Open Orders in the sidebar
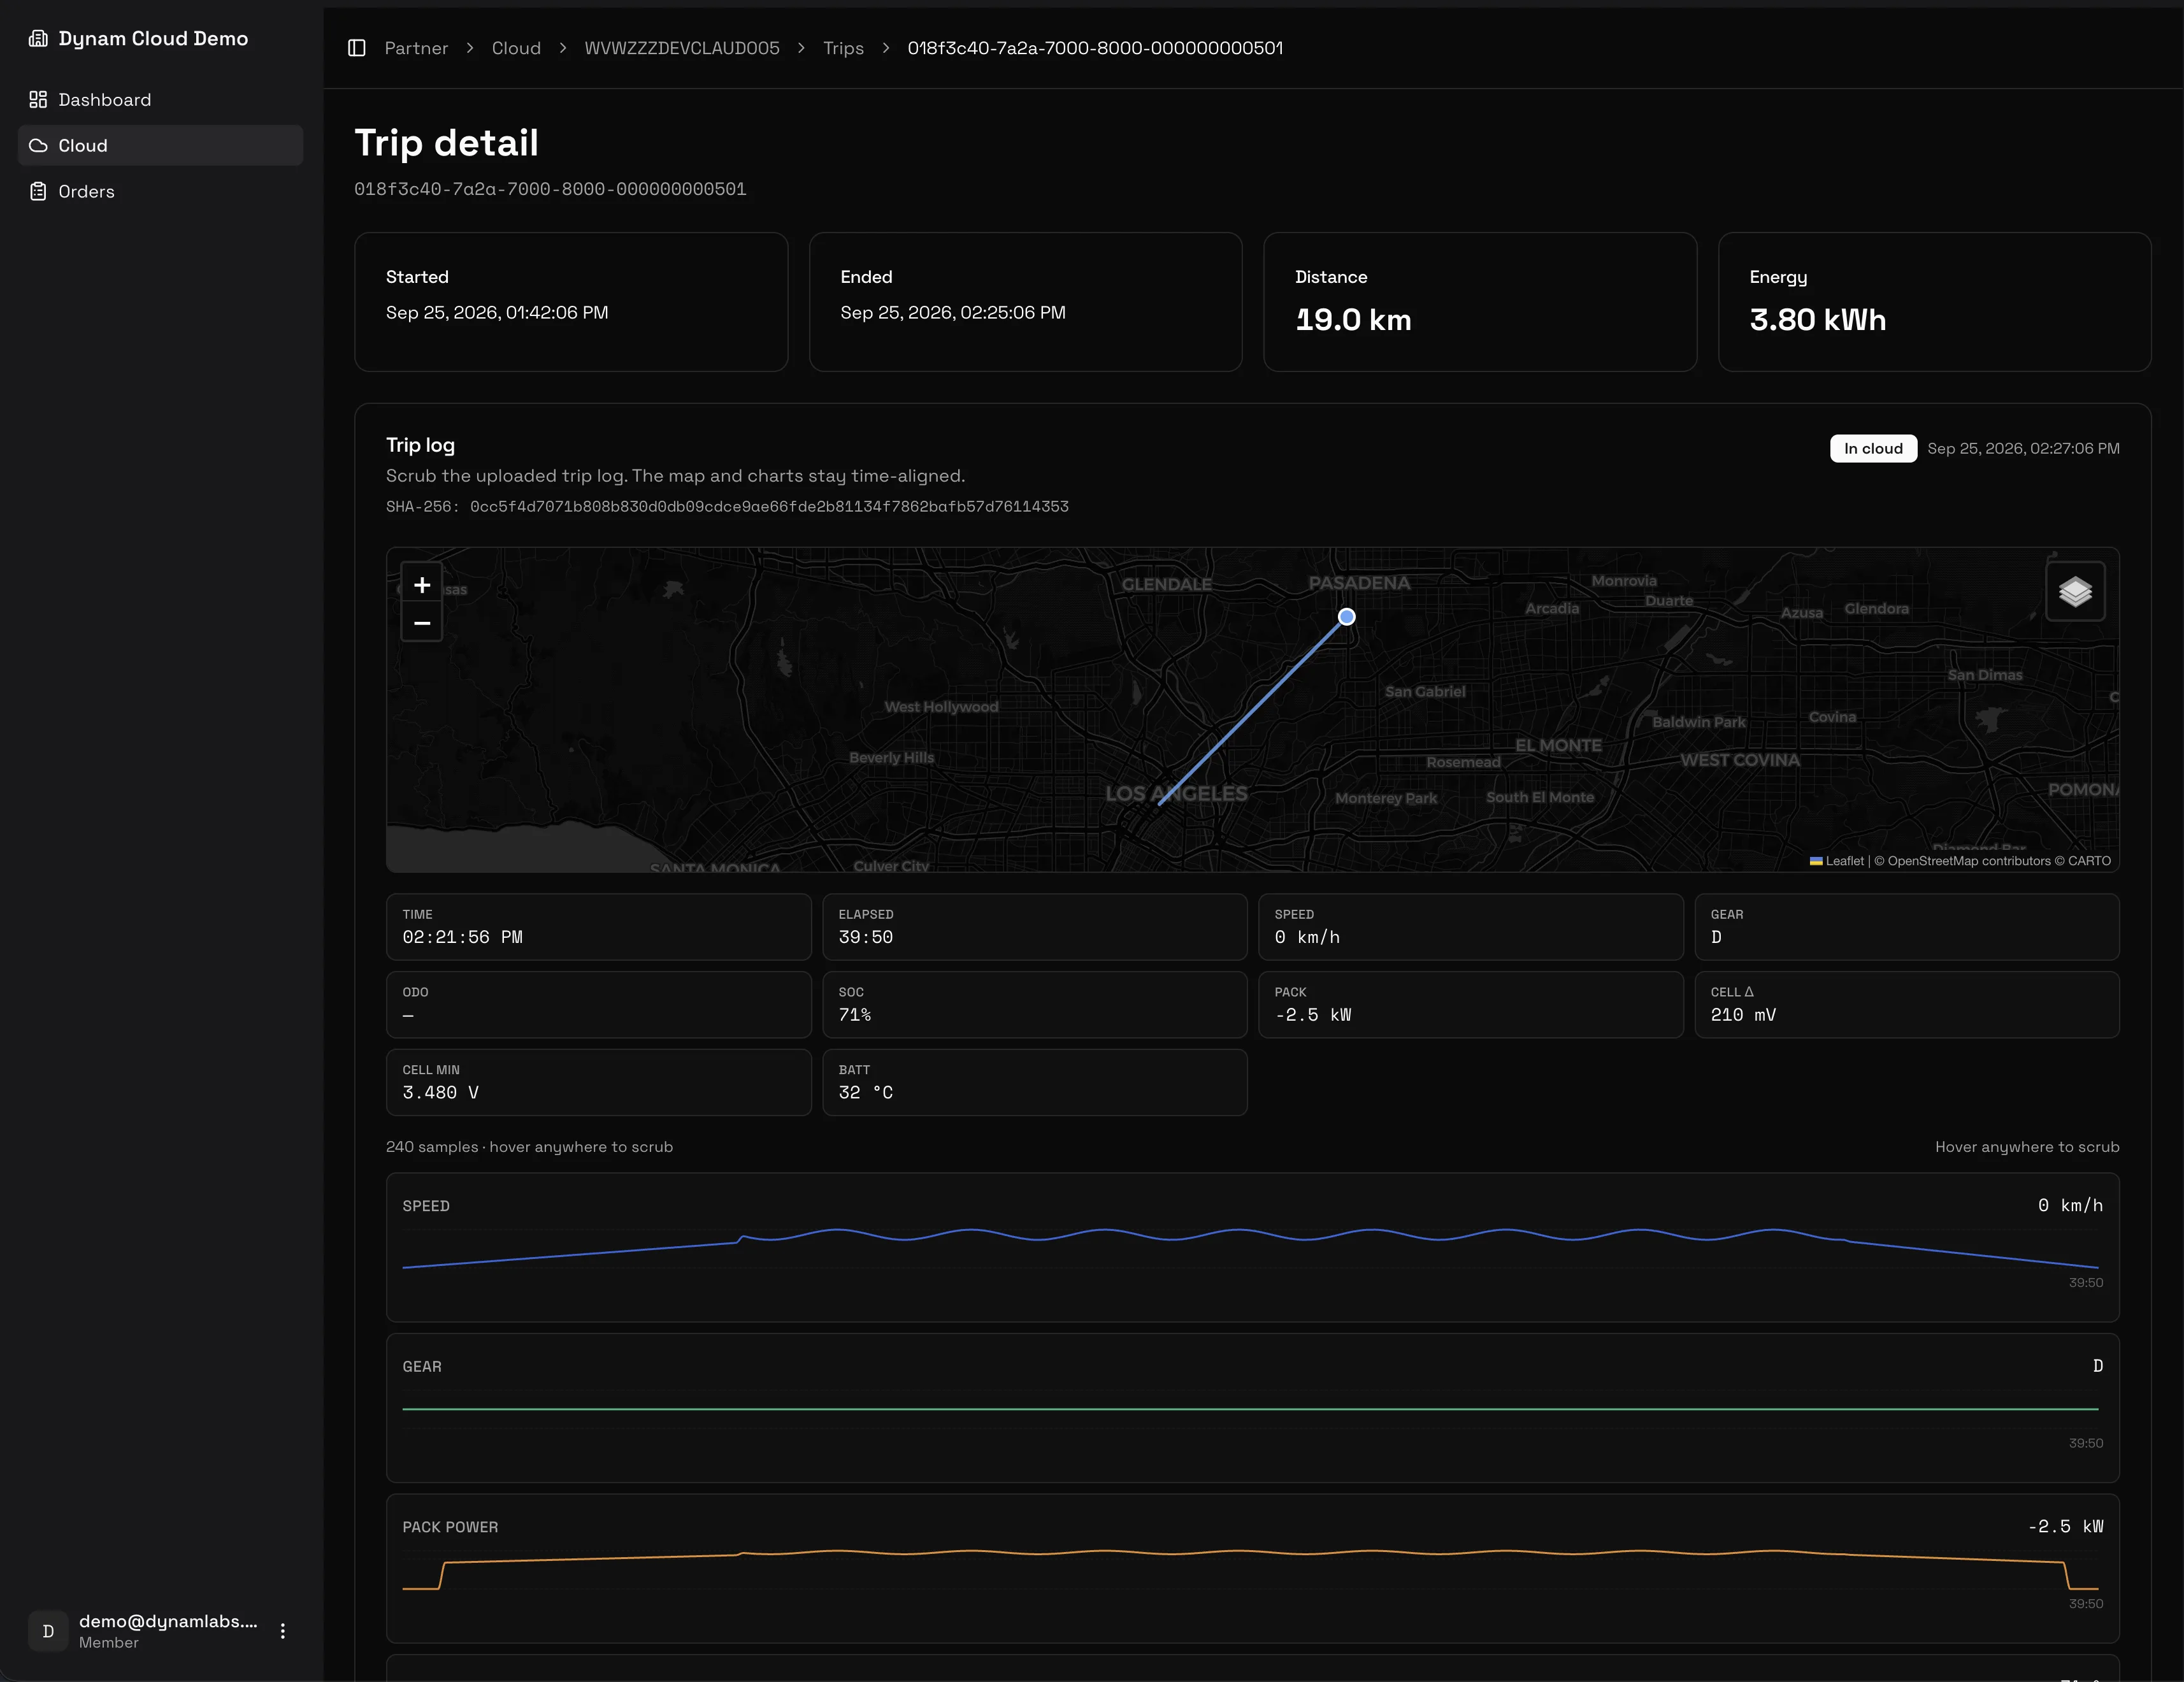2184x1682 pixels. [160, 192]
